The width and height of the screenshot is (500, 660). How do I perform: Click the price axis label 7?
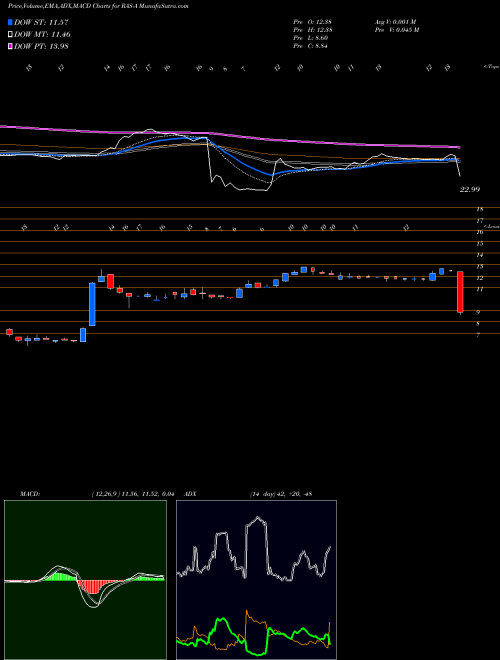478,335
